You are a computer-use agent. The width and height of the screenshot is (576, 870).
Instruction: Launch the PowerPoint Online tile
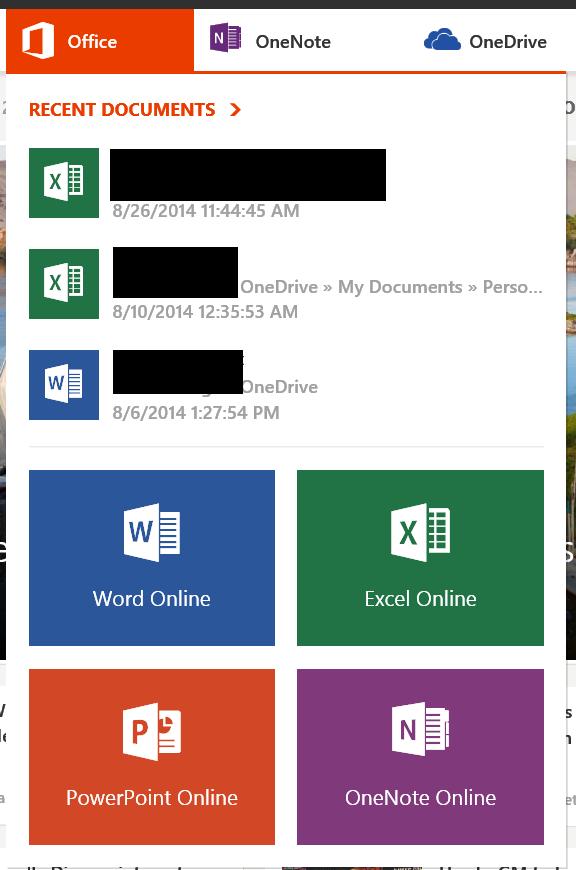point(152,757)
